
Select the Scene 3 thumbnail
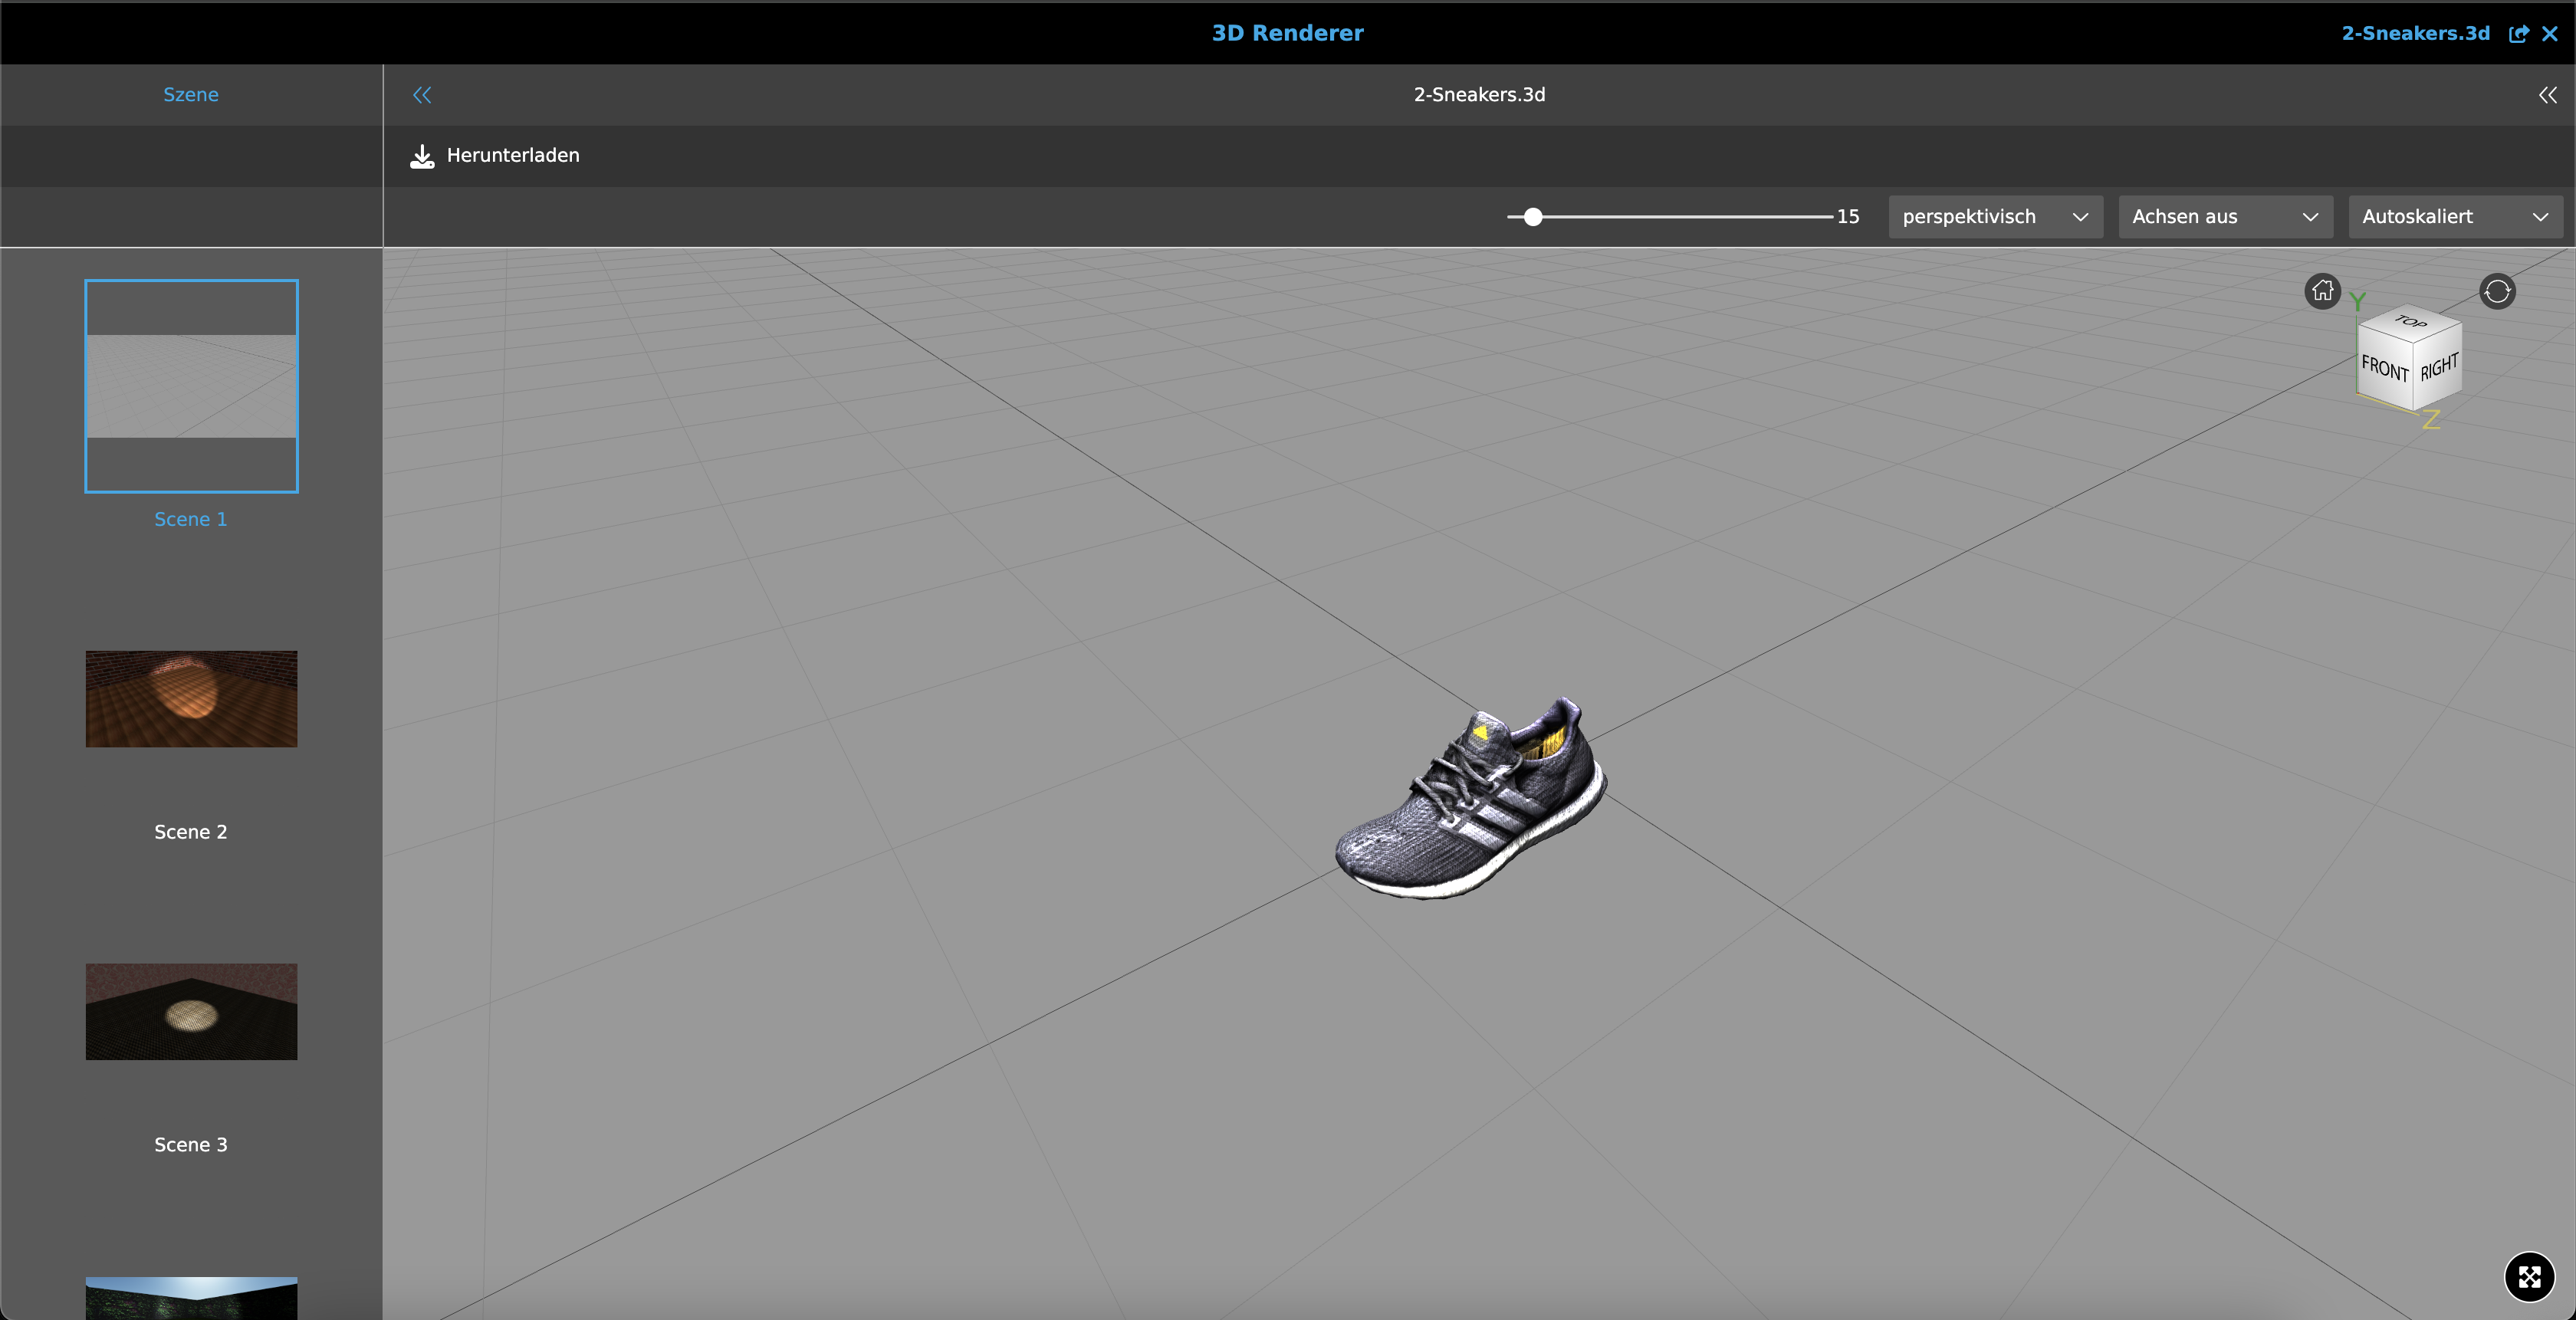[191, 1012]
